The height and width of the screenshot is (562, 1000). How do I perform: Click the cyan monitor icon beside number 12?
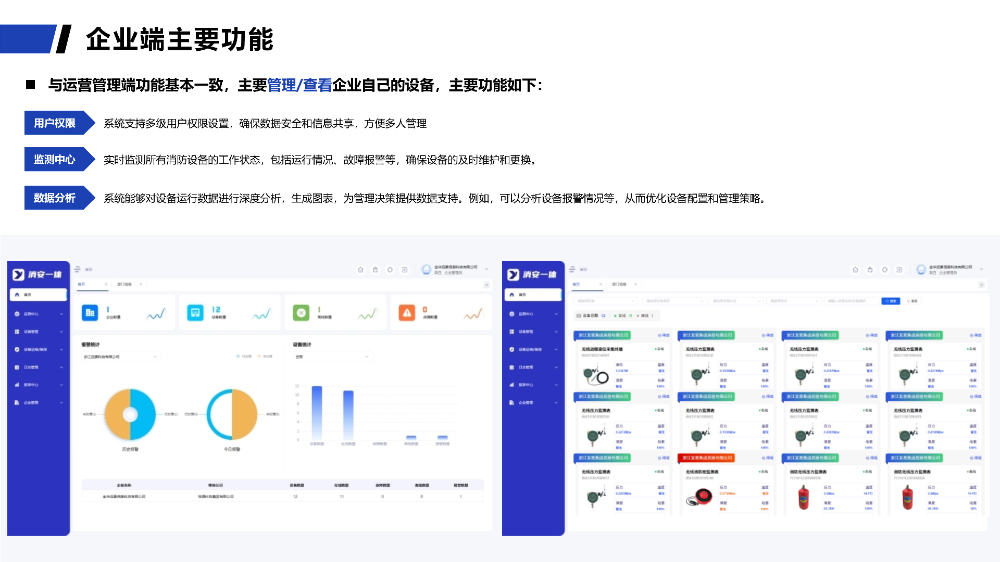pos(195,313)
